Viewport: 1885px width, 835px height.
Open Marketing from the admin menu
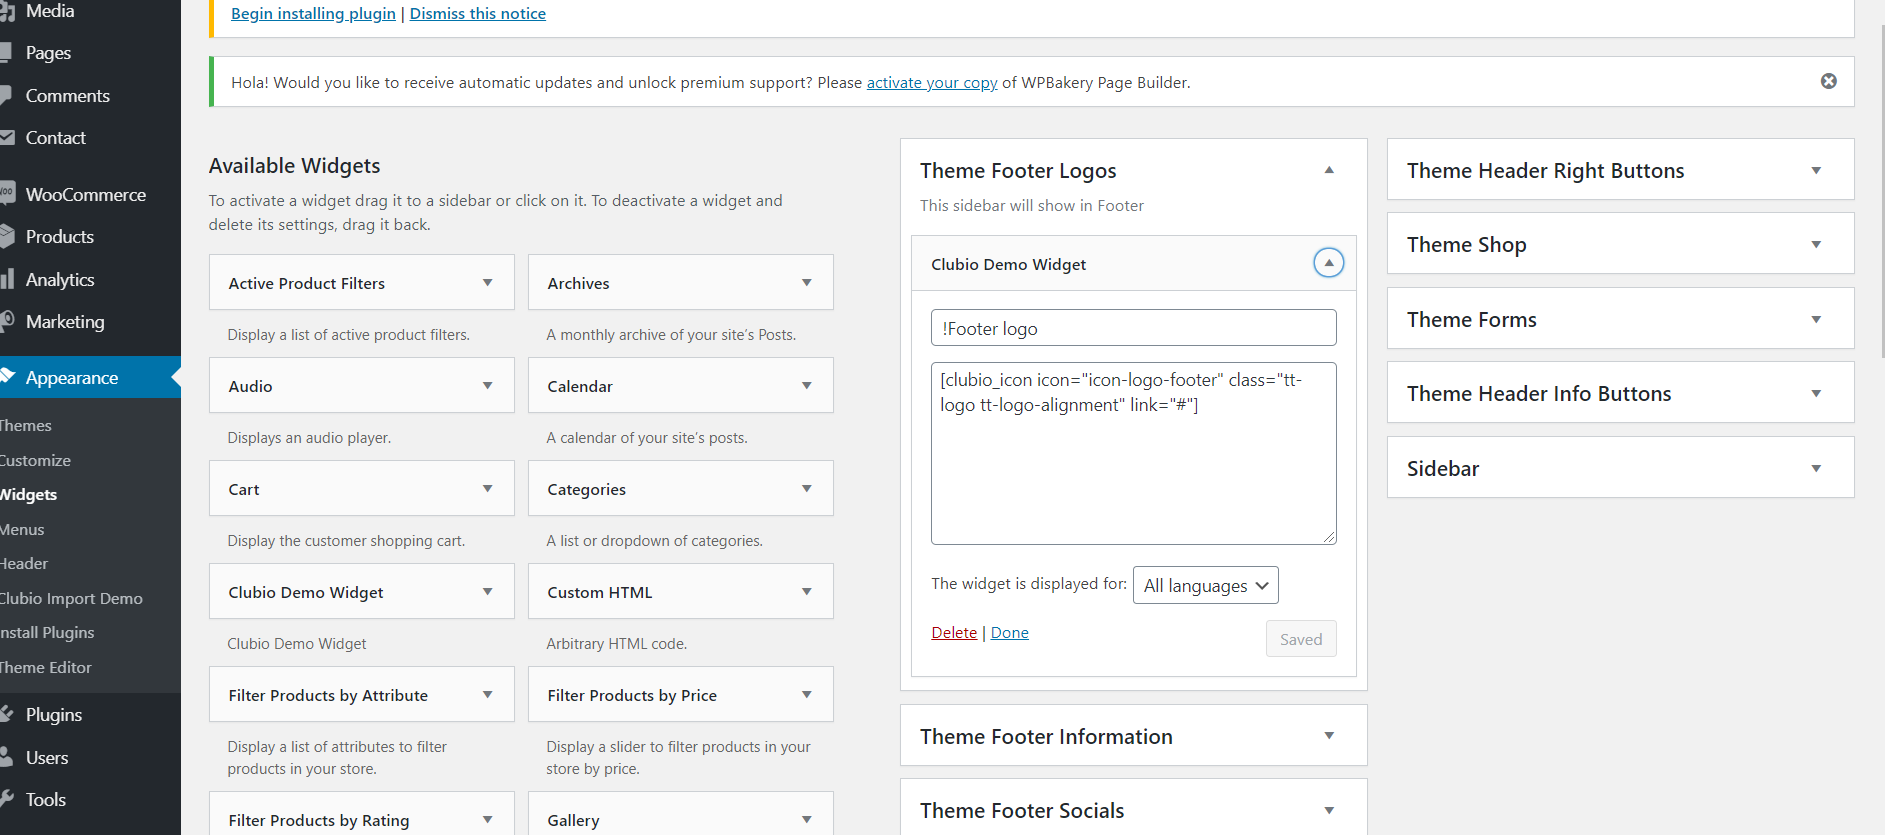(65, 322)
